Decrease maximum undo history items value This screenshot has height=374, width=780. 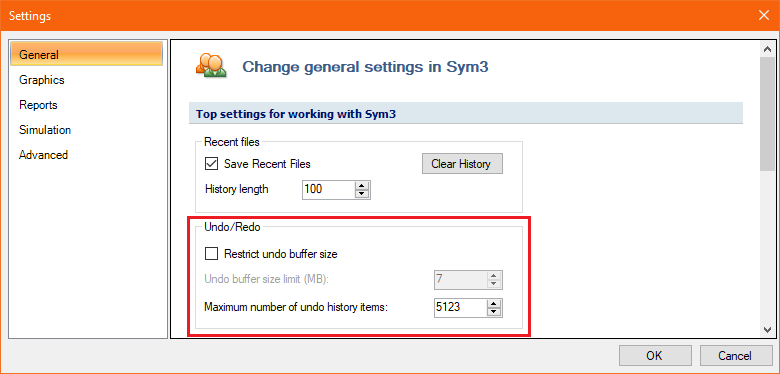494,312
